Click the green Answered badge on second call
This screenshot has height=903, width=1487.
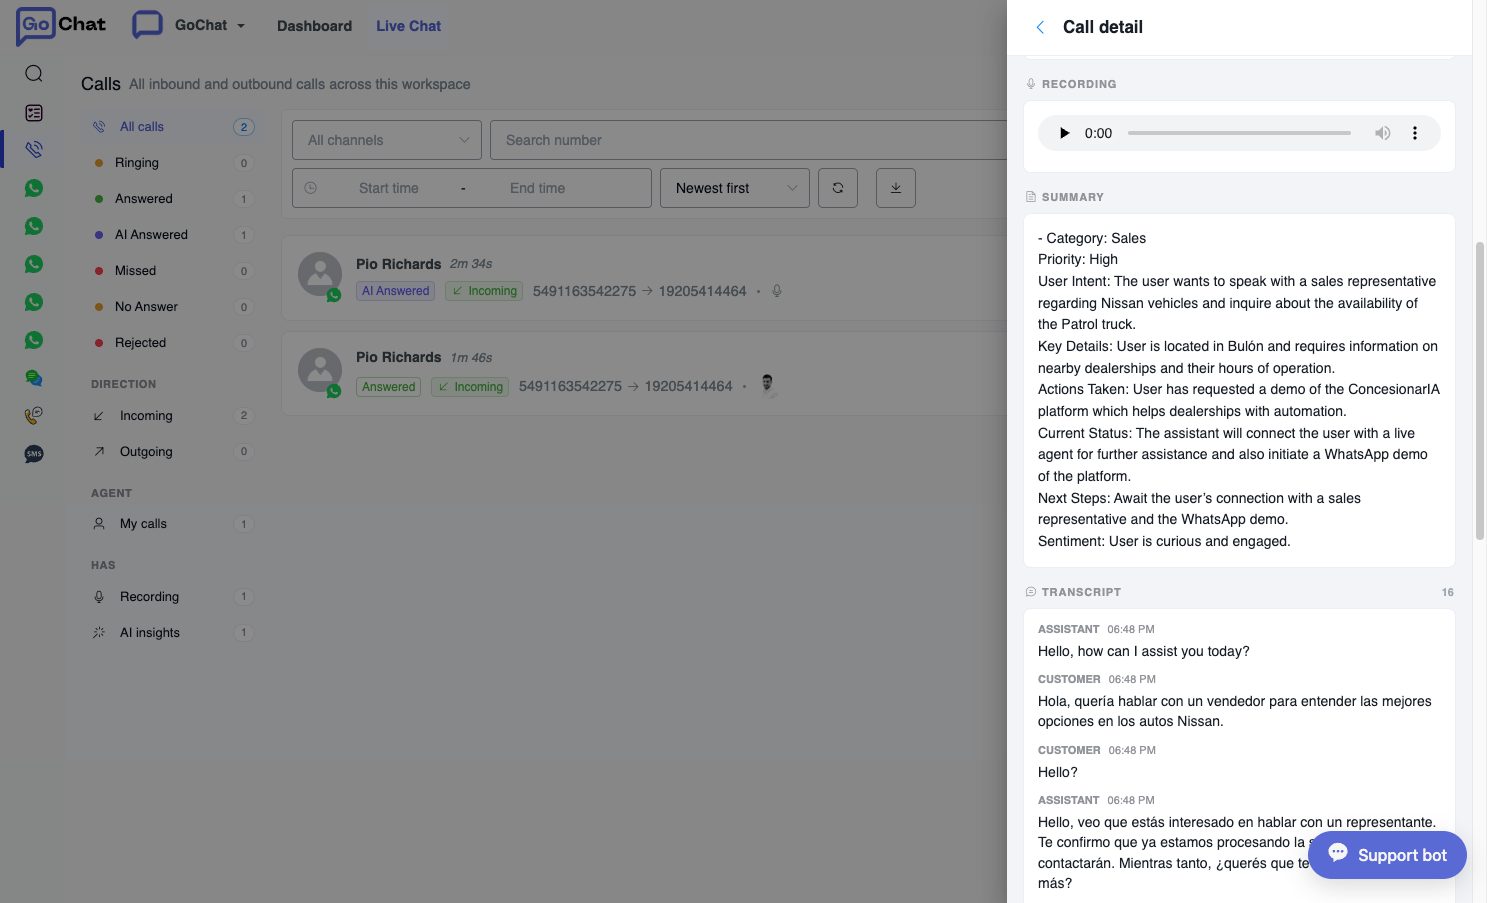coord(388,387)
